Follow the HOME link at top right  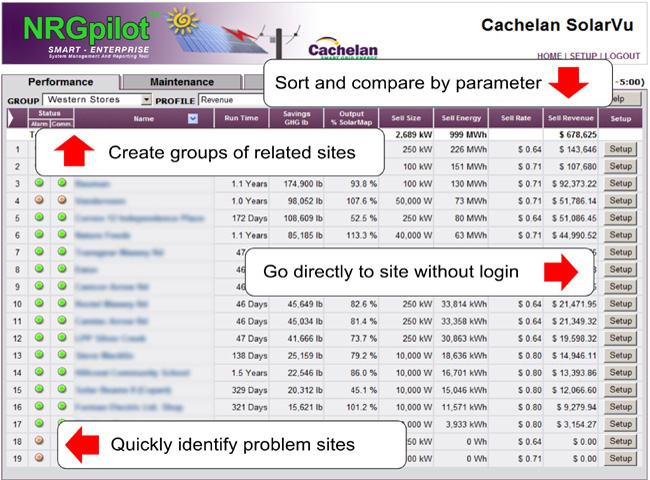pyautogui.click(x=550, y=57)
